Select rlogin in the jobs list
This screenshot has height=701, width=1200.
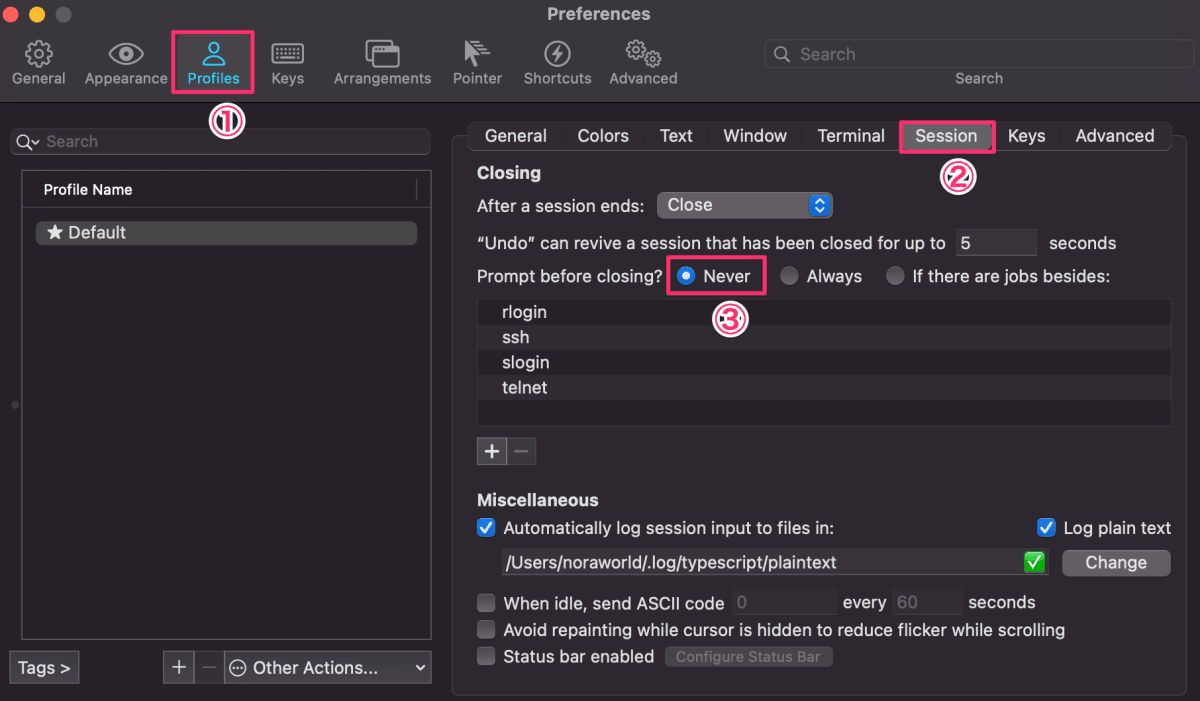824,312
